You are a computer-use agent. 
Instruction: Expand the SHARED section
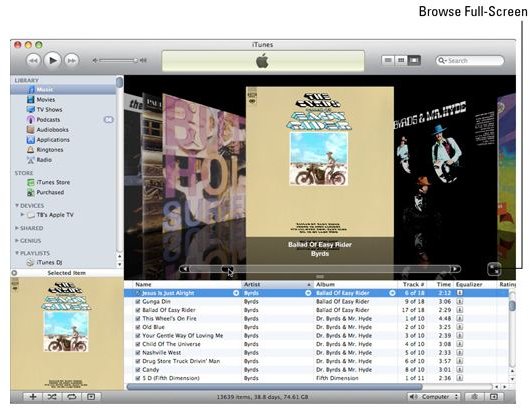[x=17, y=228]
